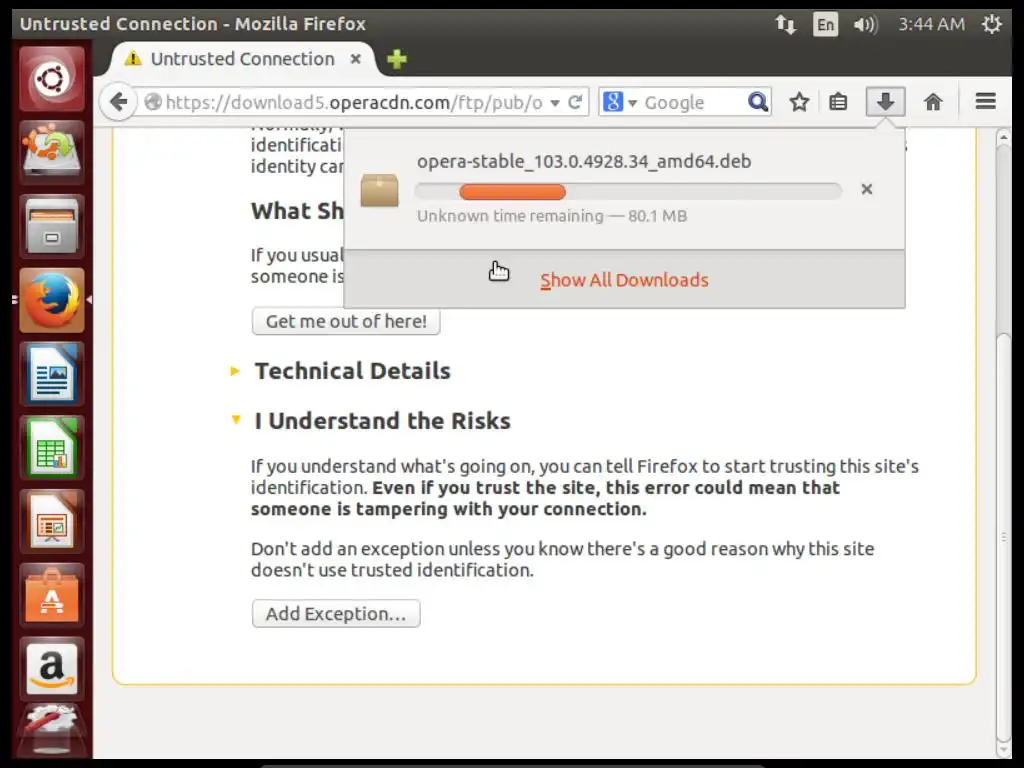
Task: Click the site identity globe icon
Action: point(153,102)
